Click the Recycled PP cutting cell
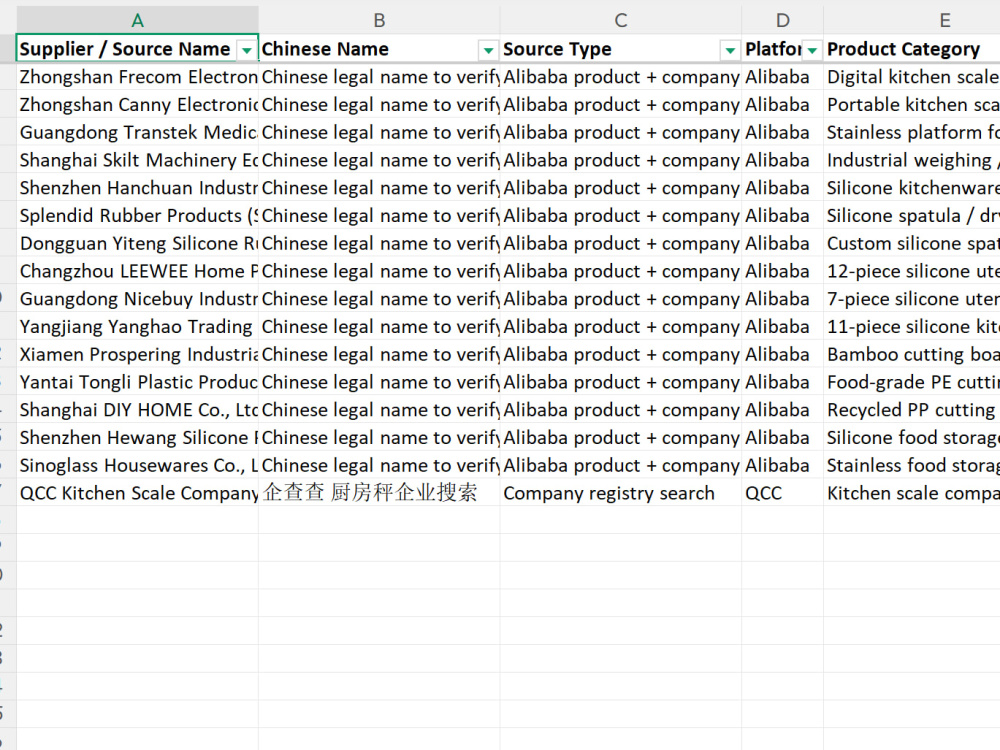The width and height of the screenshot is (1000, 750). tap(912, 410)
